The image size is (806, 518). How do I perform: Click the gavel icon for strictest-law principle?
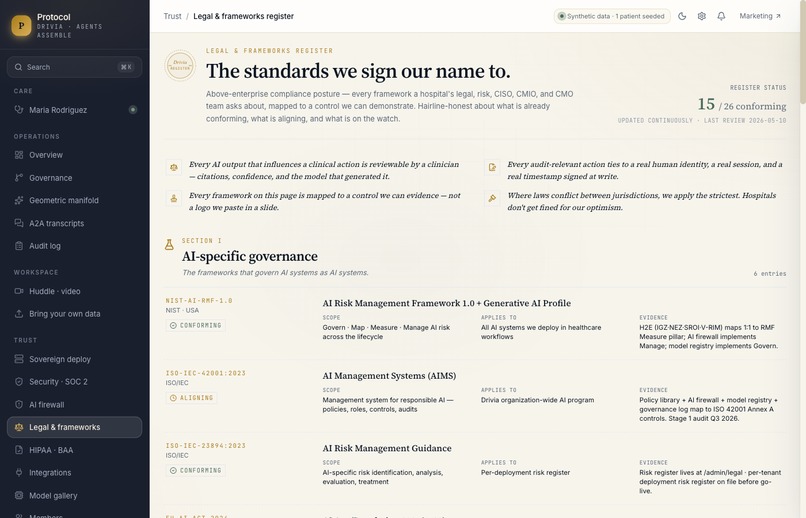tap(492, 198)
